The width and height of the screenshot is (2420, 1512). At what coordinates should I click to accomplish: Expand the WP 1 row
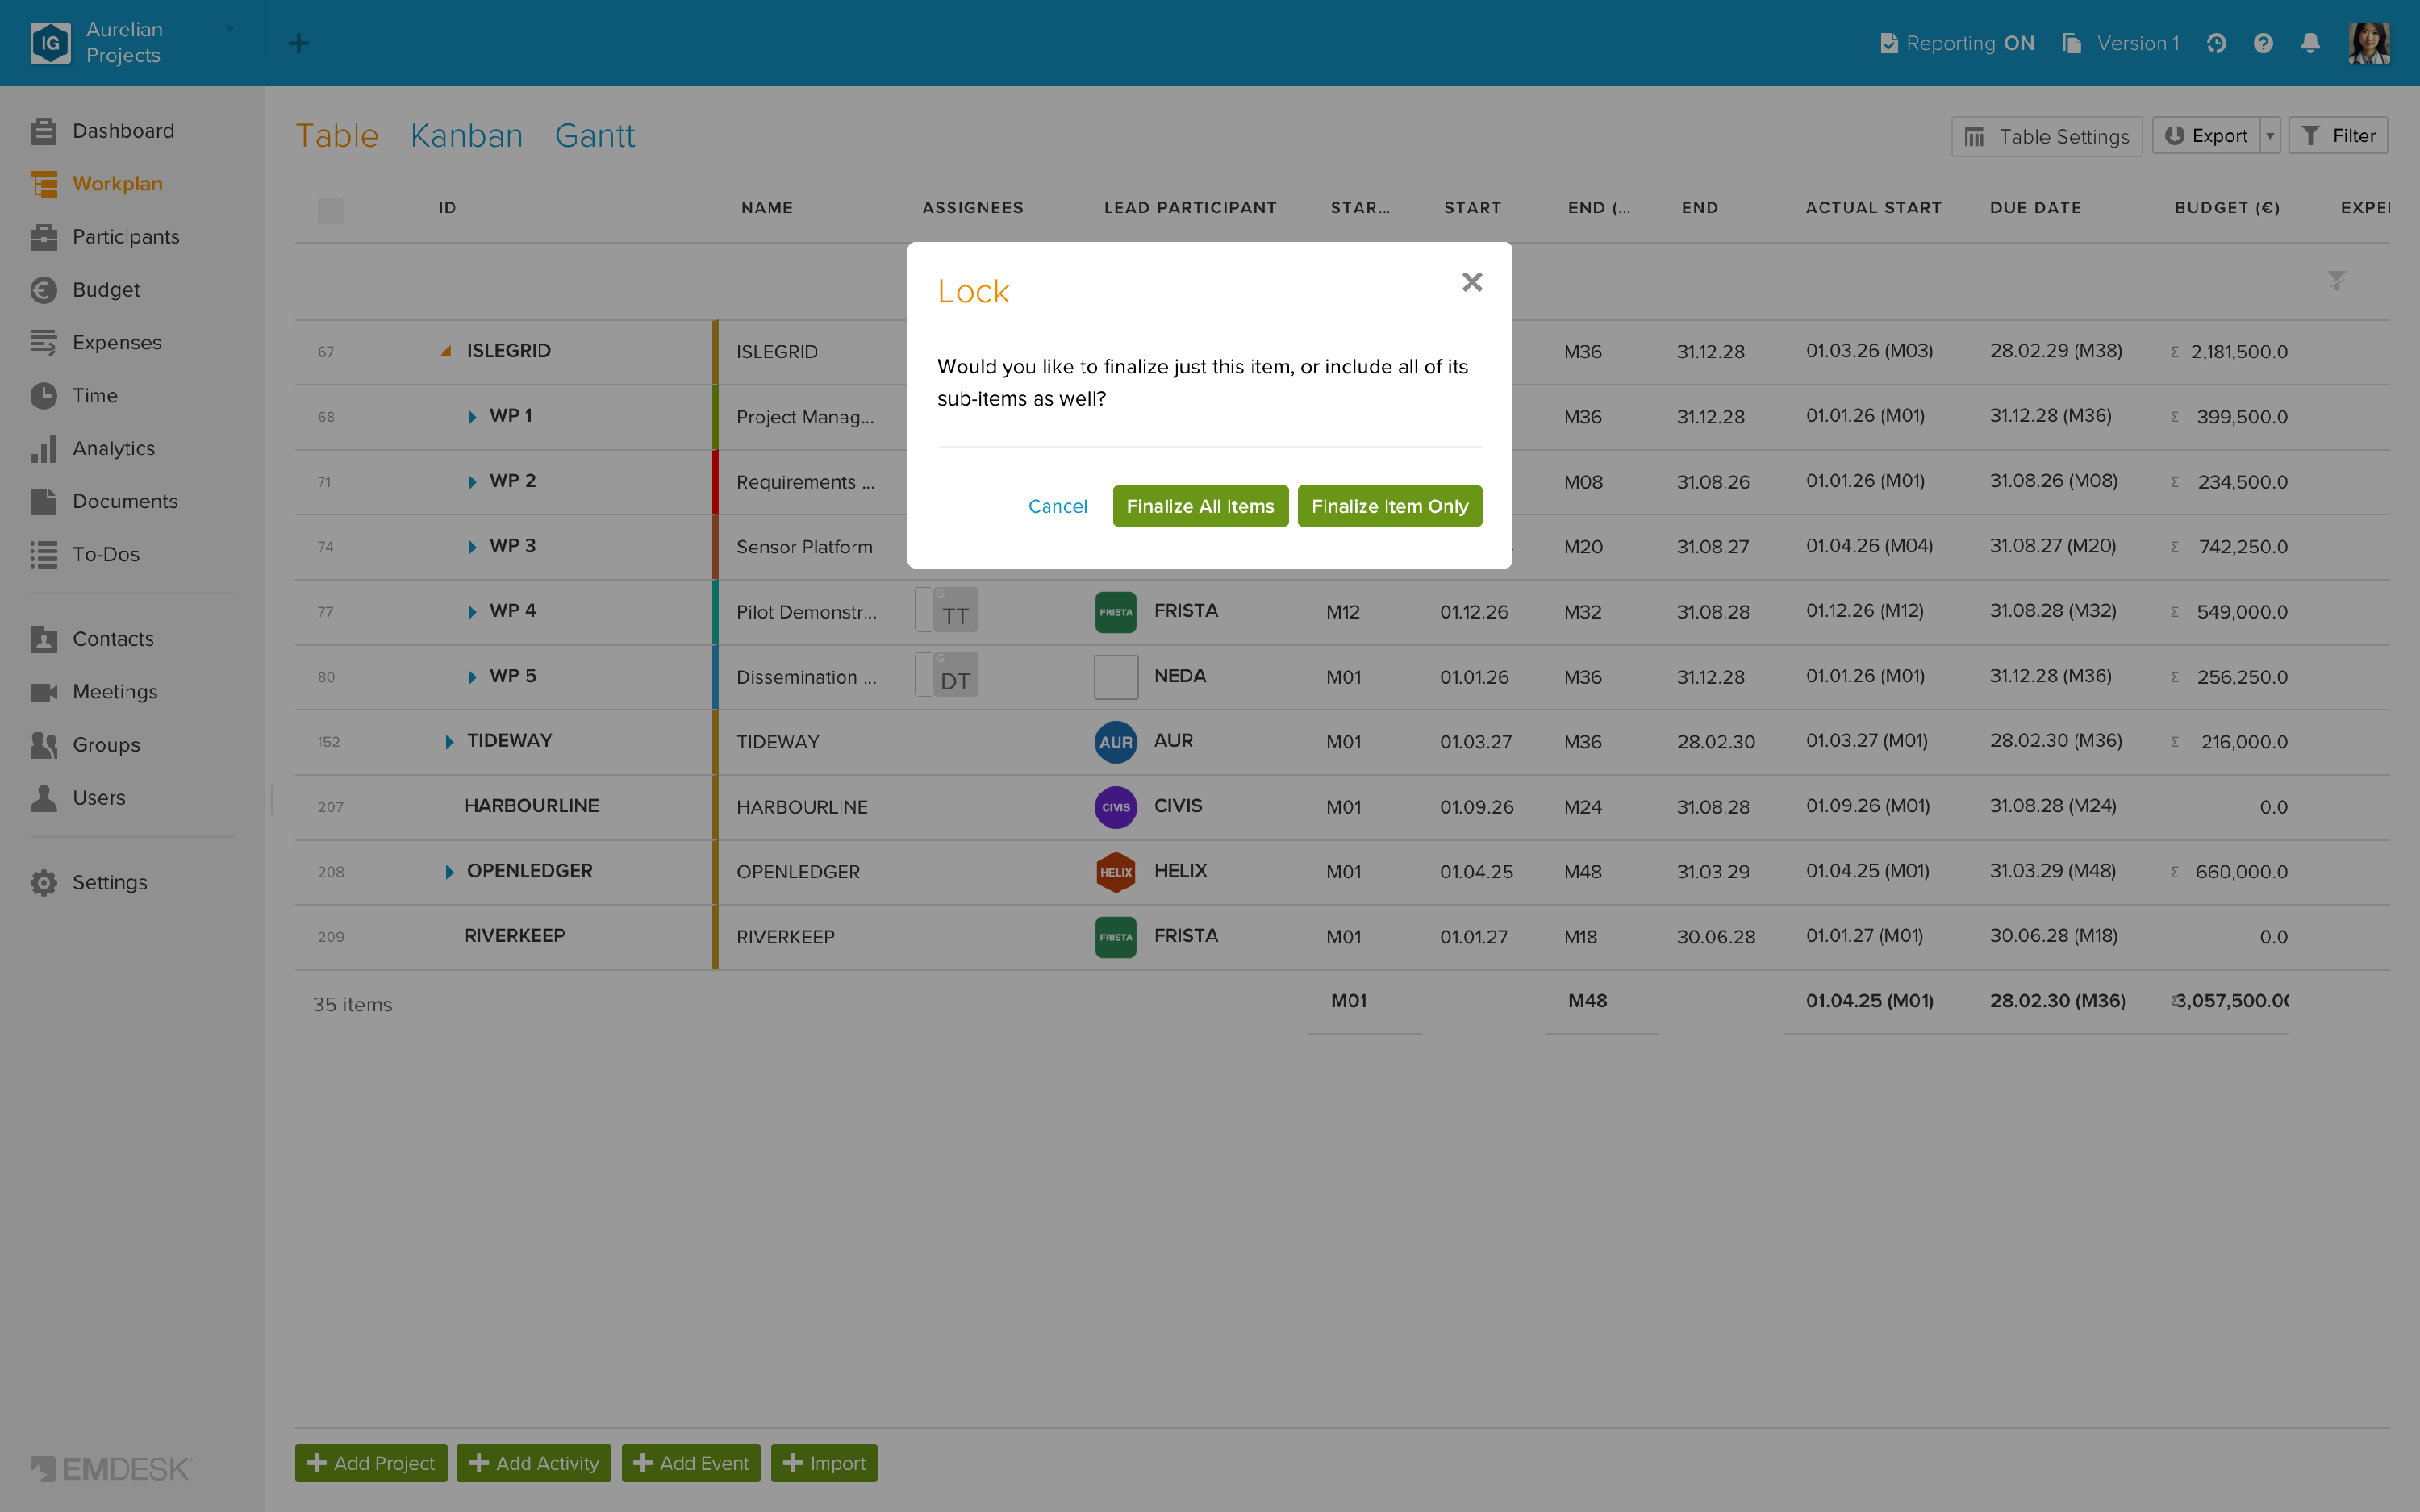[x=472, y=417]
